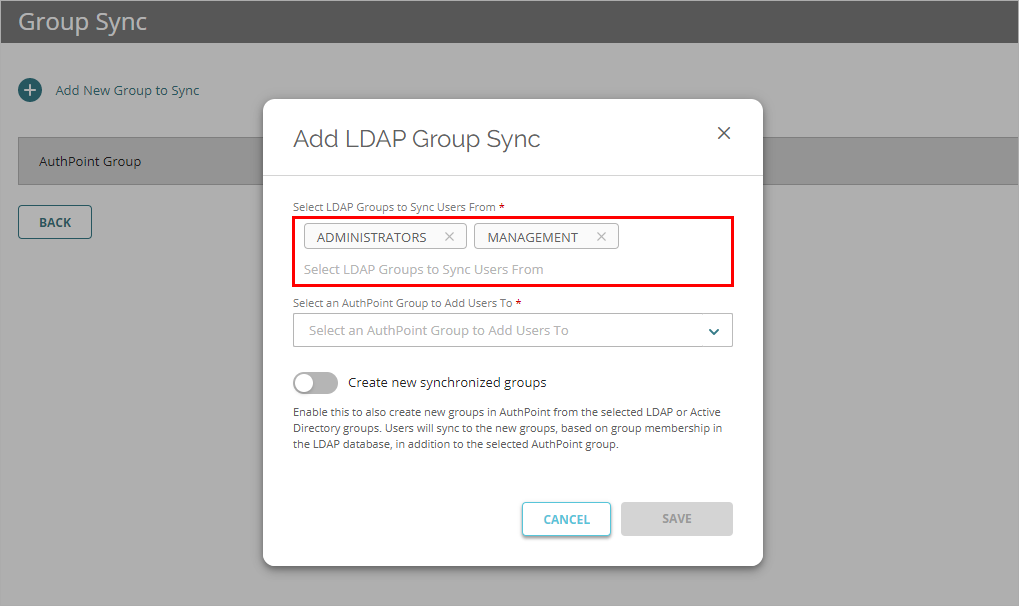Click the BACK button
The height and width of the screenshot is (606, 1019).
tap(54, 221)
